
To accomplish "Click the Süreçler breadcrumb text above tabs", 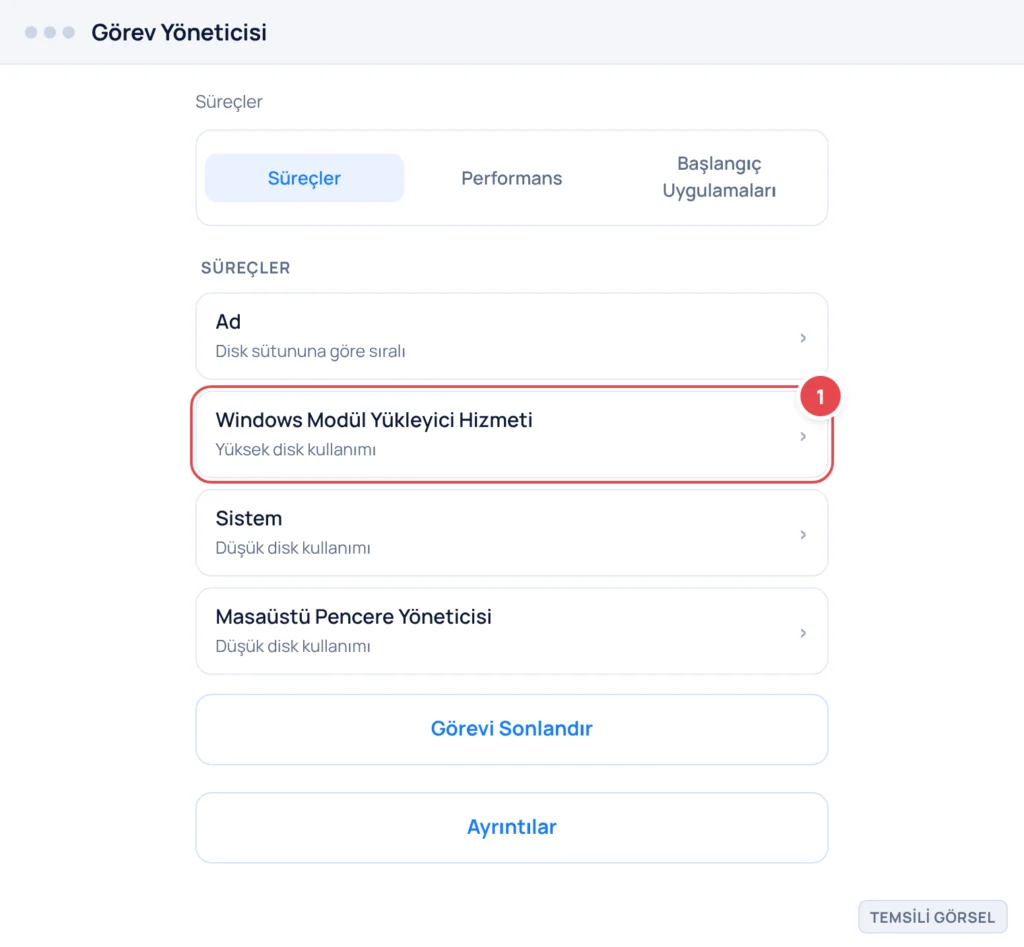I will point(229,102).
